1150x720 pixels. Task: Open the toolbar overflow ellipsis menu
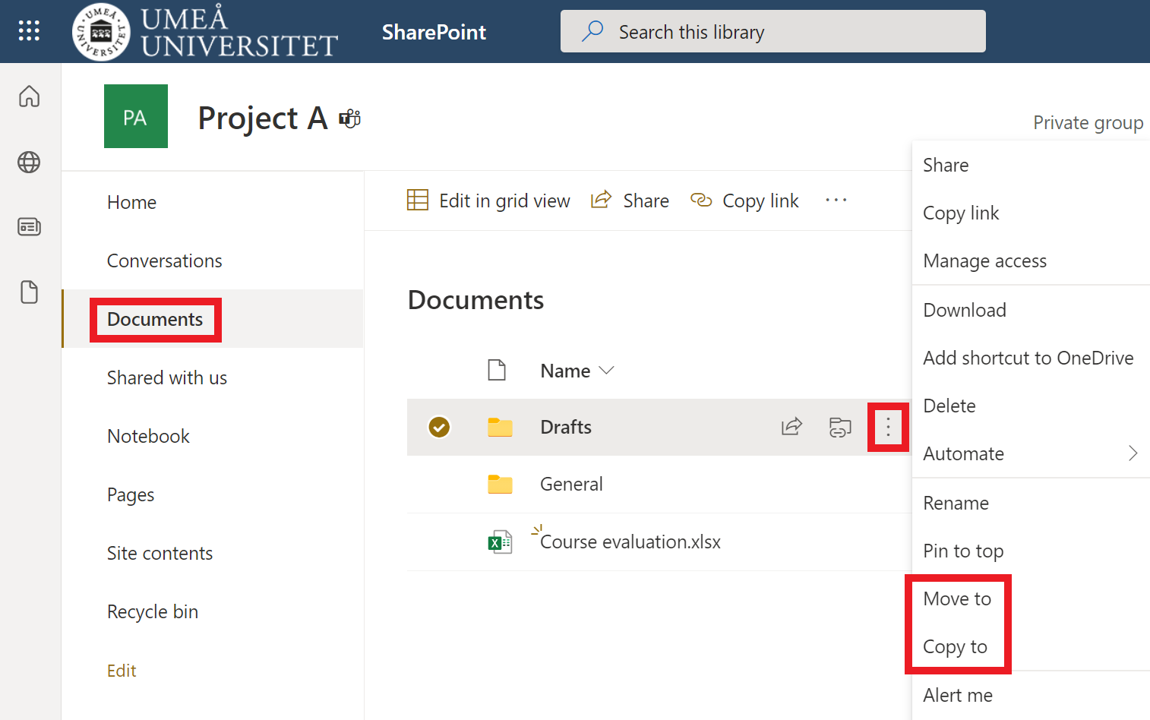[836, 200]
